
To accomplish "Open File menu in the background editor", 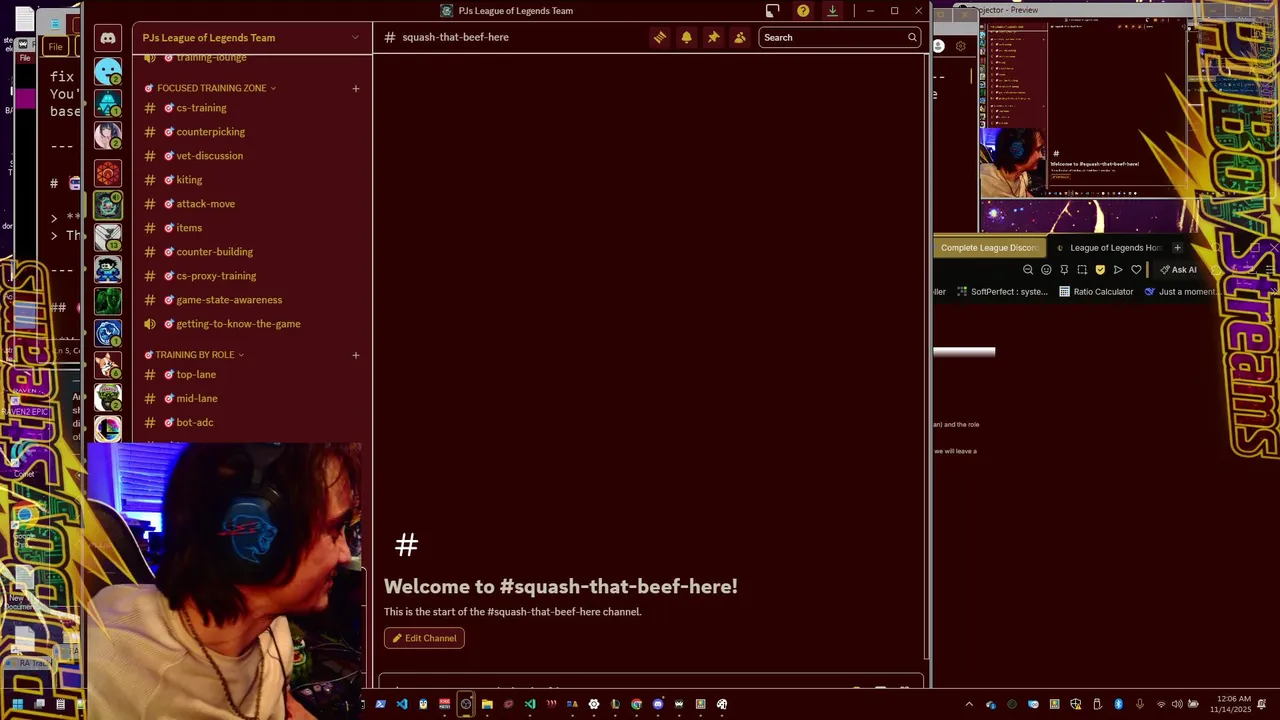I will coord(55,47).
